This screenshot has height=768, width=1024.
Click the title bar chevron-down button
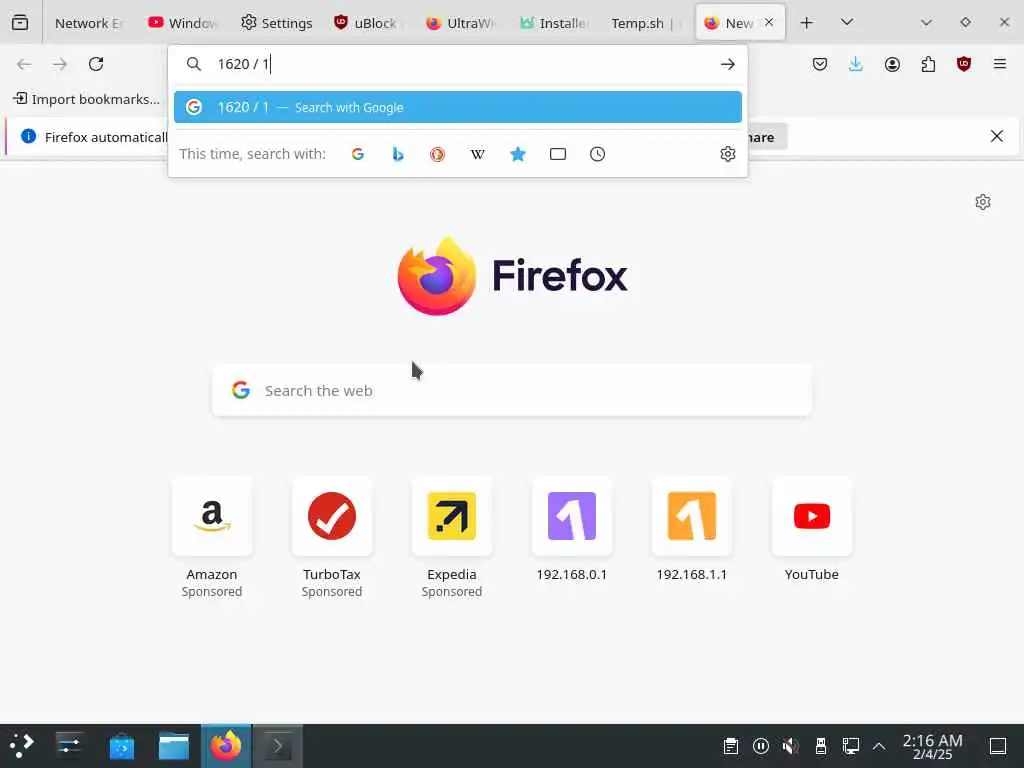click(x=926, y=22)
